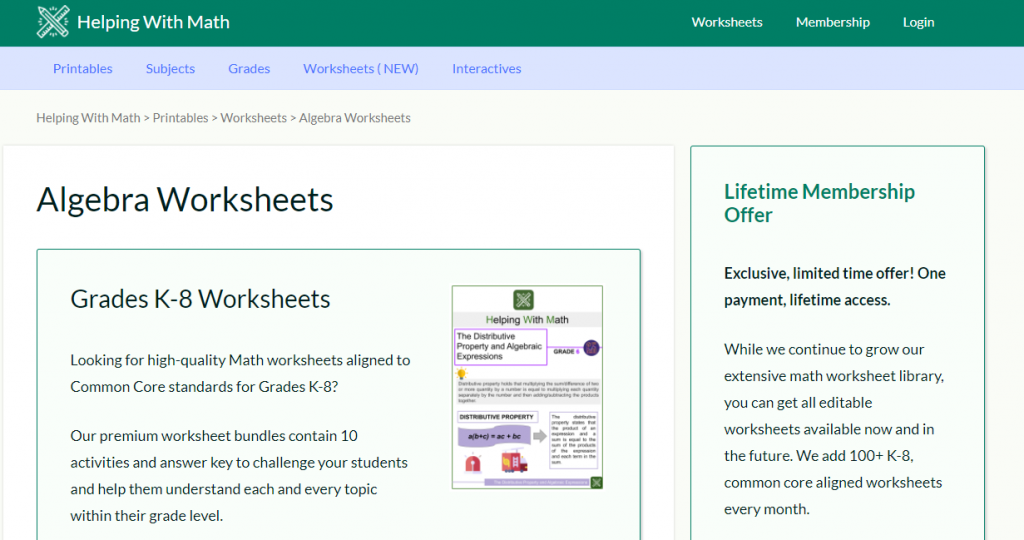Screen dimensions: 1024x540
Task: Open Worksheets in the green header
Action: (x=727, y=22)
